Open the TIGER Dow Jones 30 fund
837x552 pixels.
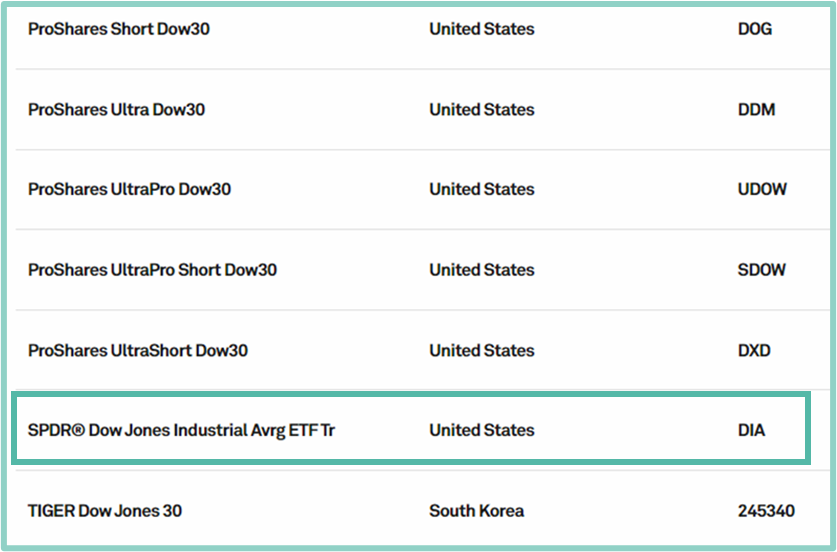[x=105, y=510]
